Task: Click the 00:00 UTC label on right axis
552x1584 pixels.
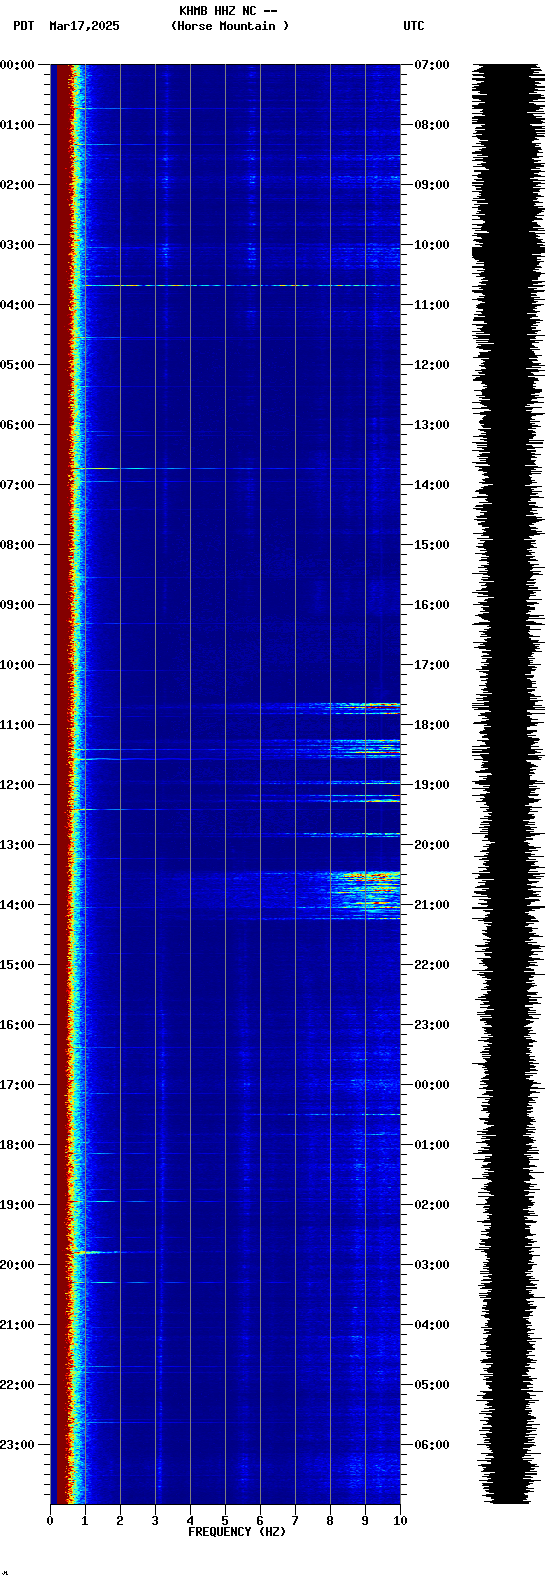Action: (x=432, y=1085)
